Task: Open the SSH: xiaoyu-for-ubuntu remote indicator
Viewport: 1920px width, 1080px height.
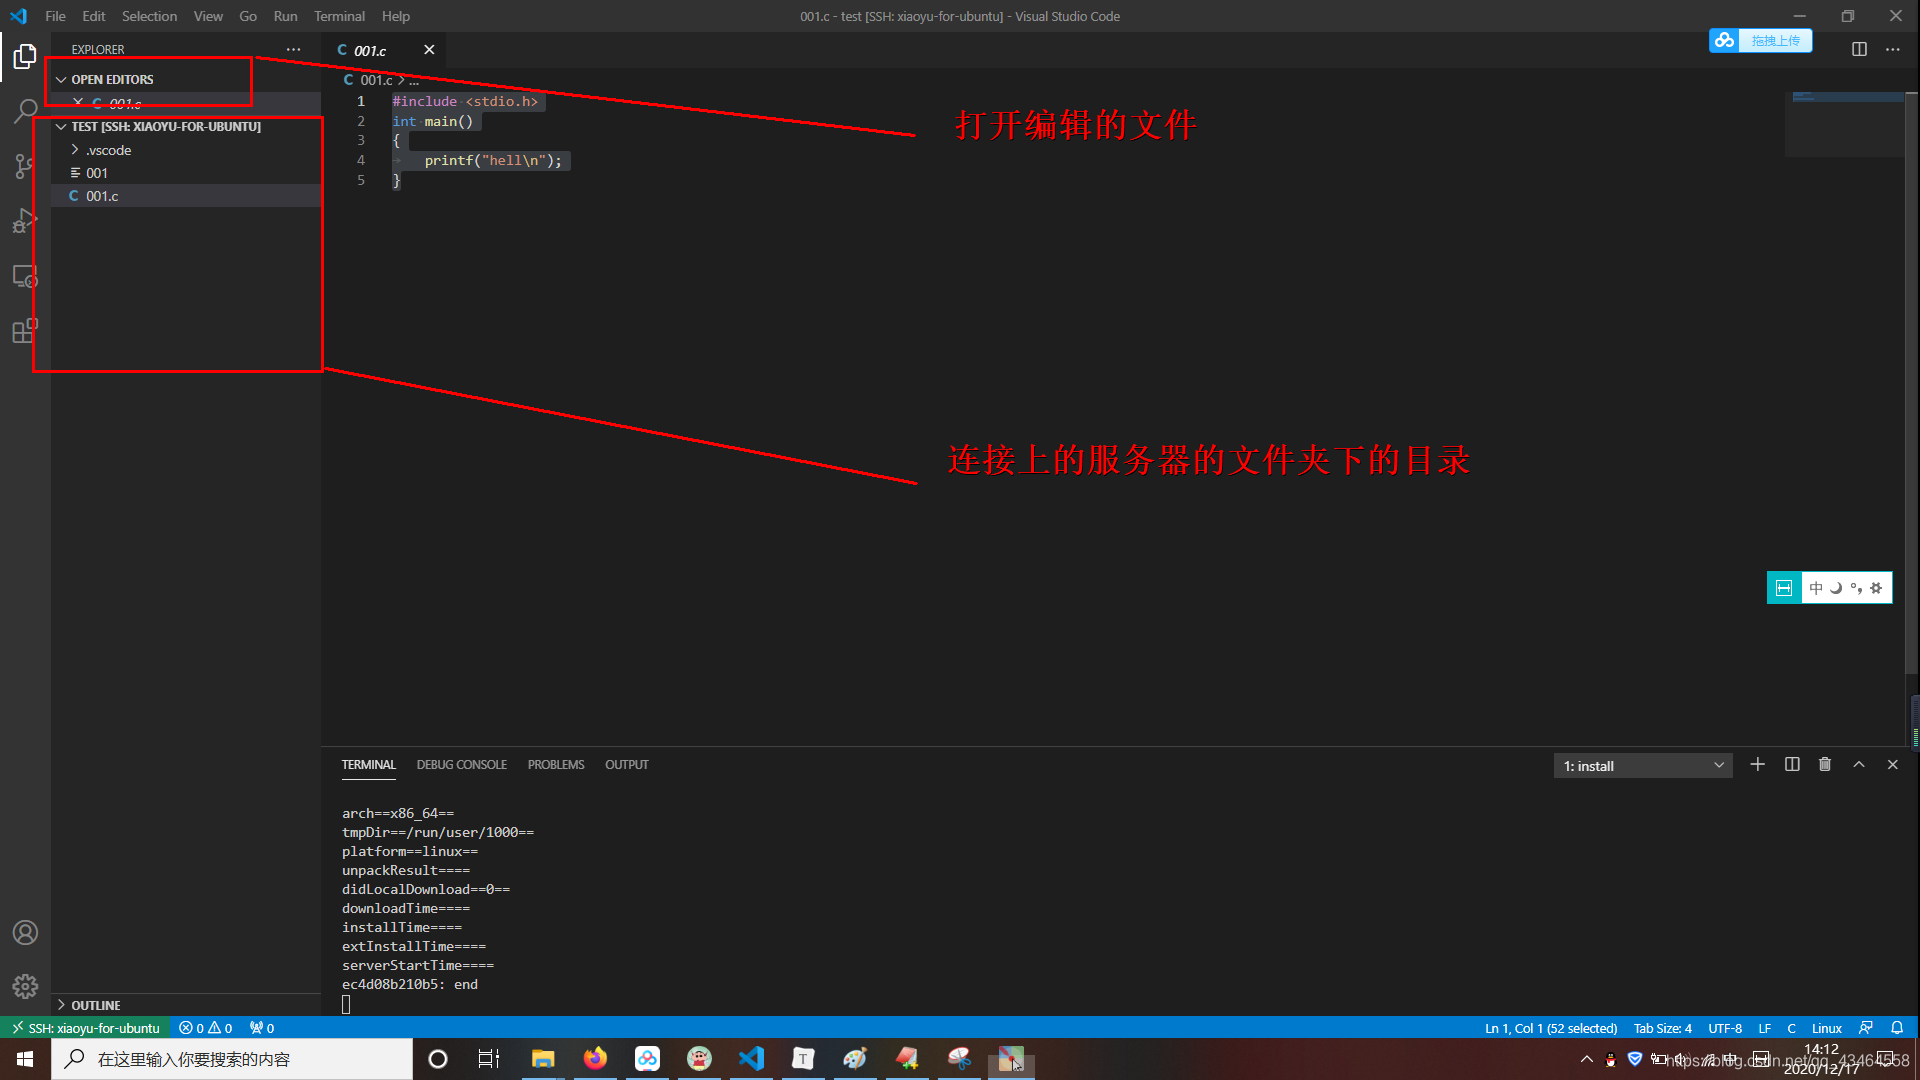Action: [85, 1028]
